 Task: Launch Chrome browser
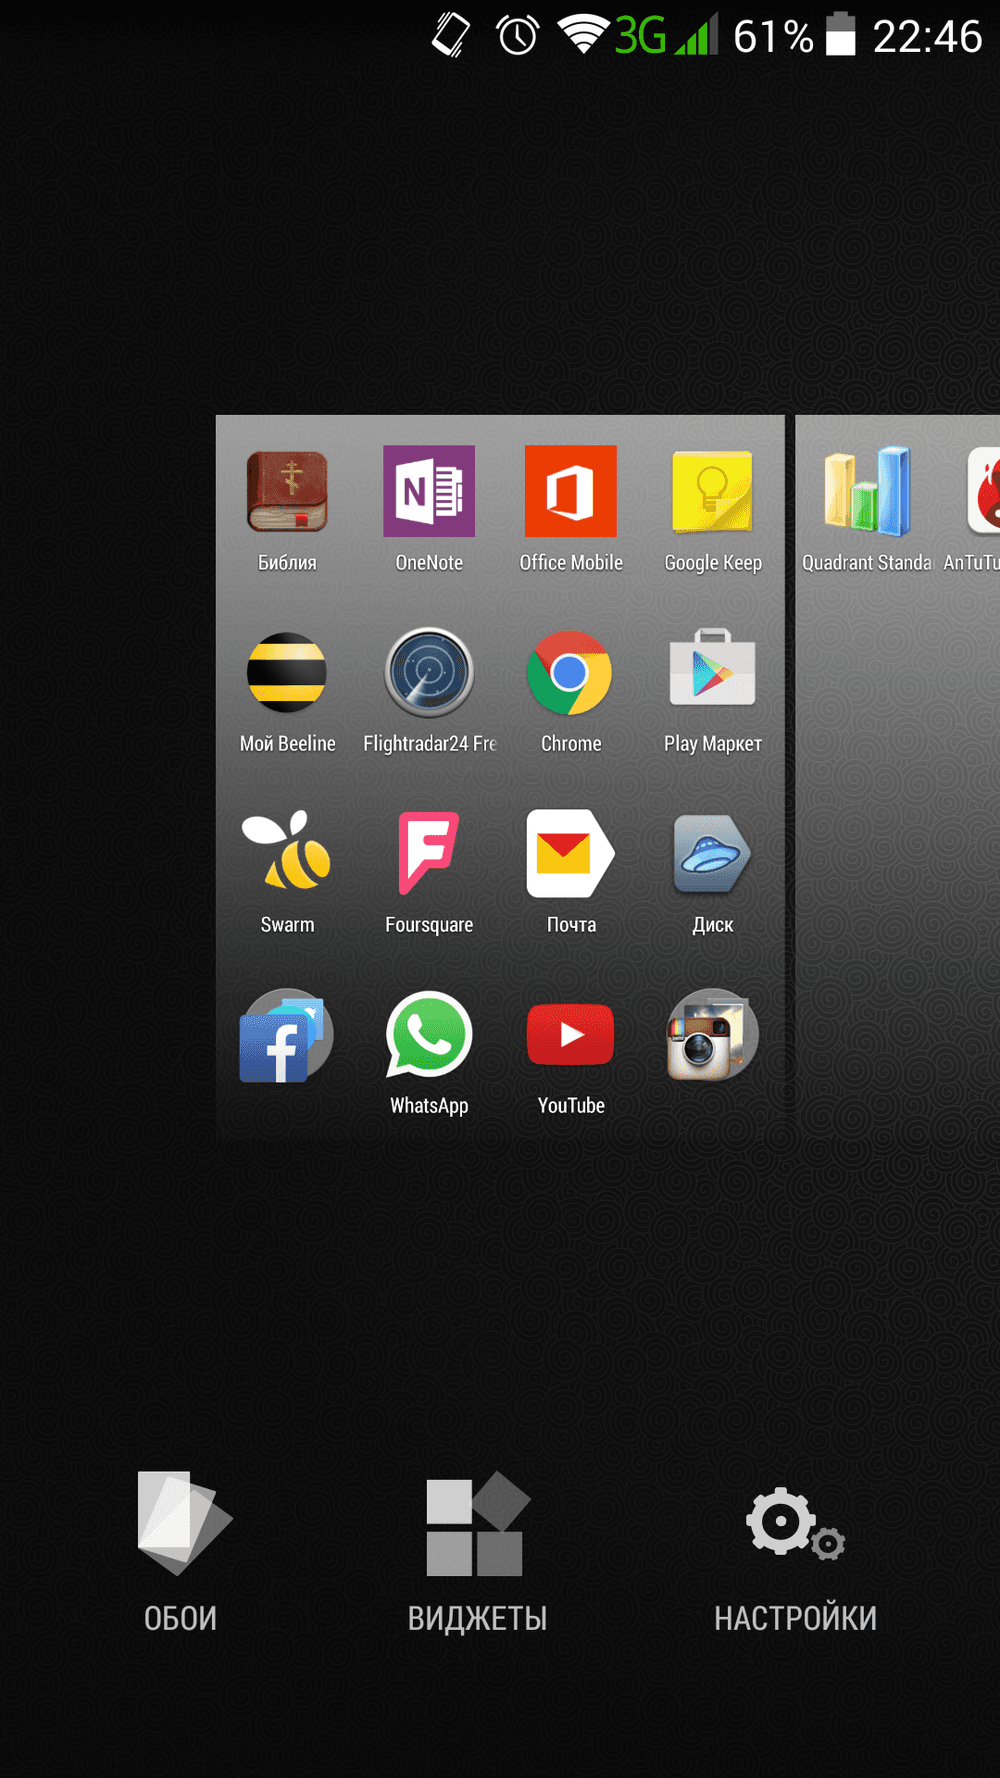(570, 672)
